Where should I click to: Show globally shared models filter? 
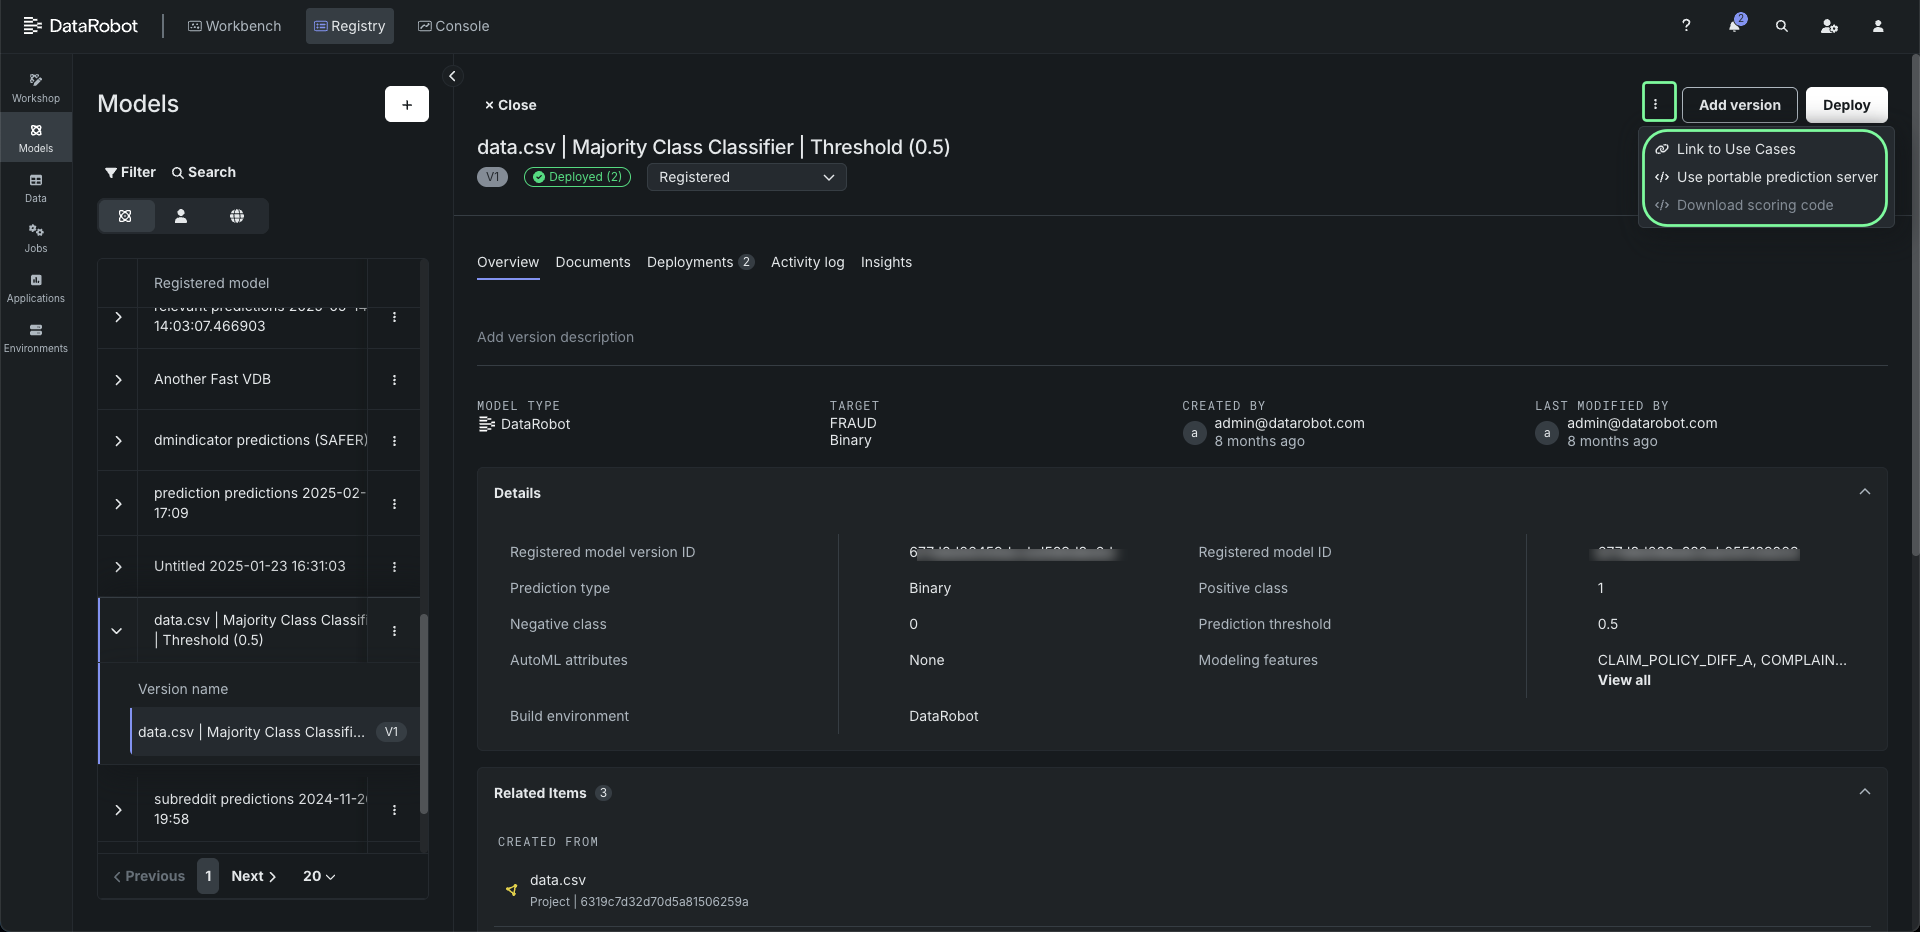[237, 216]
